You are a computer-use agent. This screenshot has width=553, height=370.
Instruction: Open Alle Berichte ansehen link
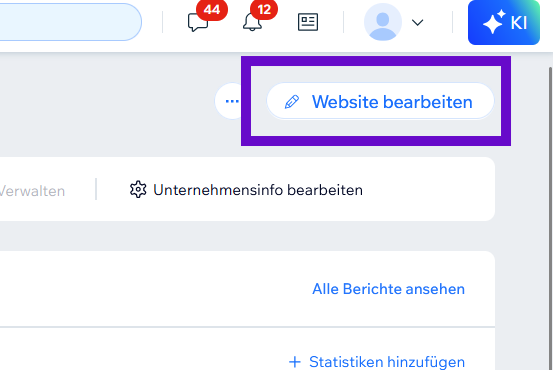389,289
